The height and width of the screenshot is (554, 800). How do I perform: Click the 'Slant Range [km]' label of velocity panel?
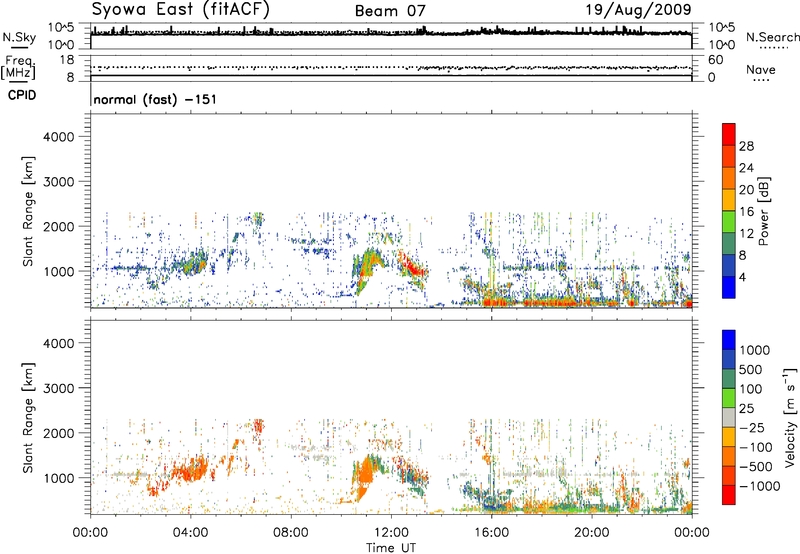pyautogui.click(x=28, y=417)
